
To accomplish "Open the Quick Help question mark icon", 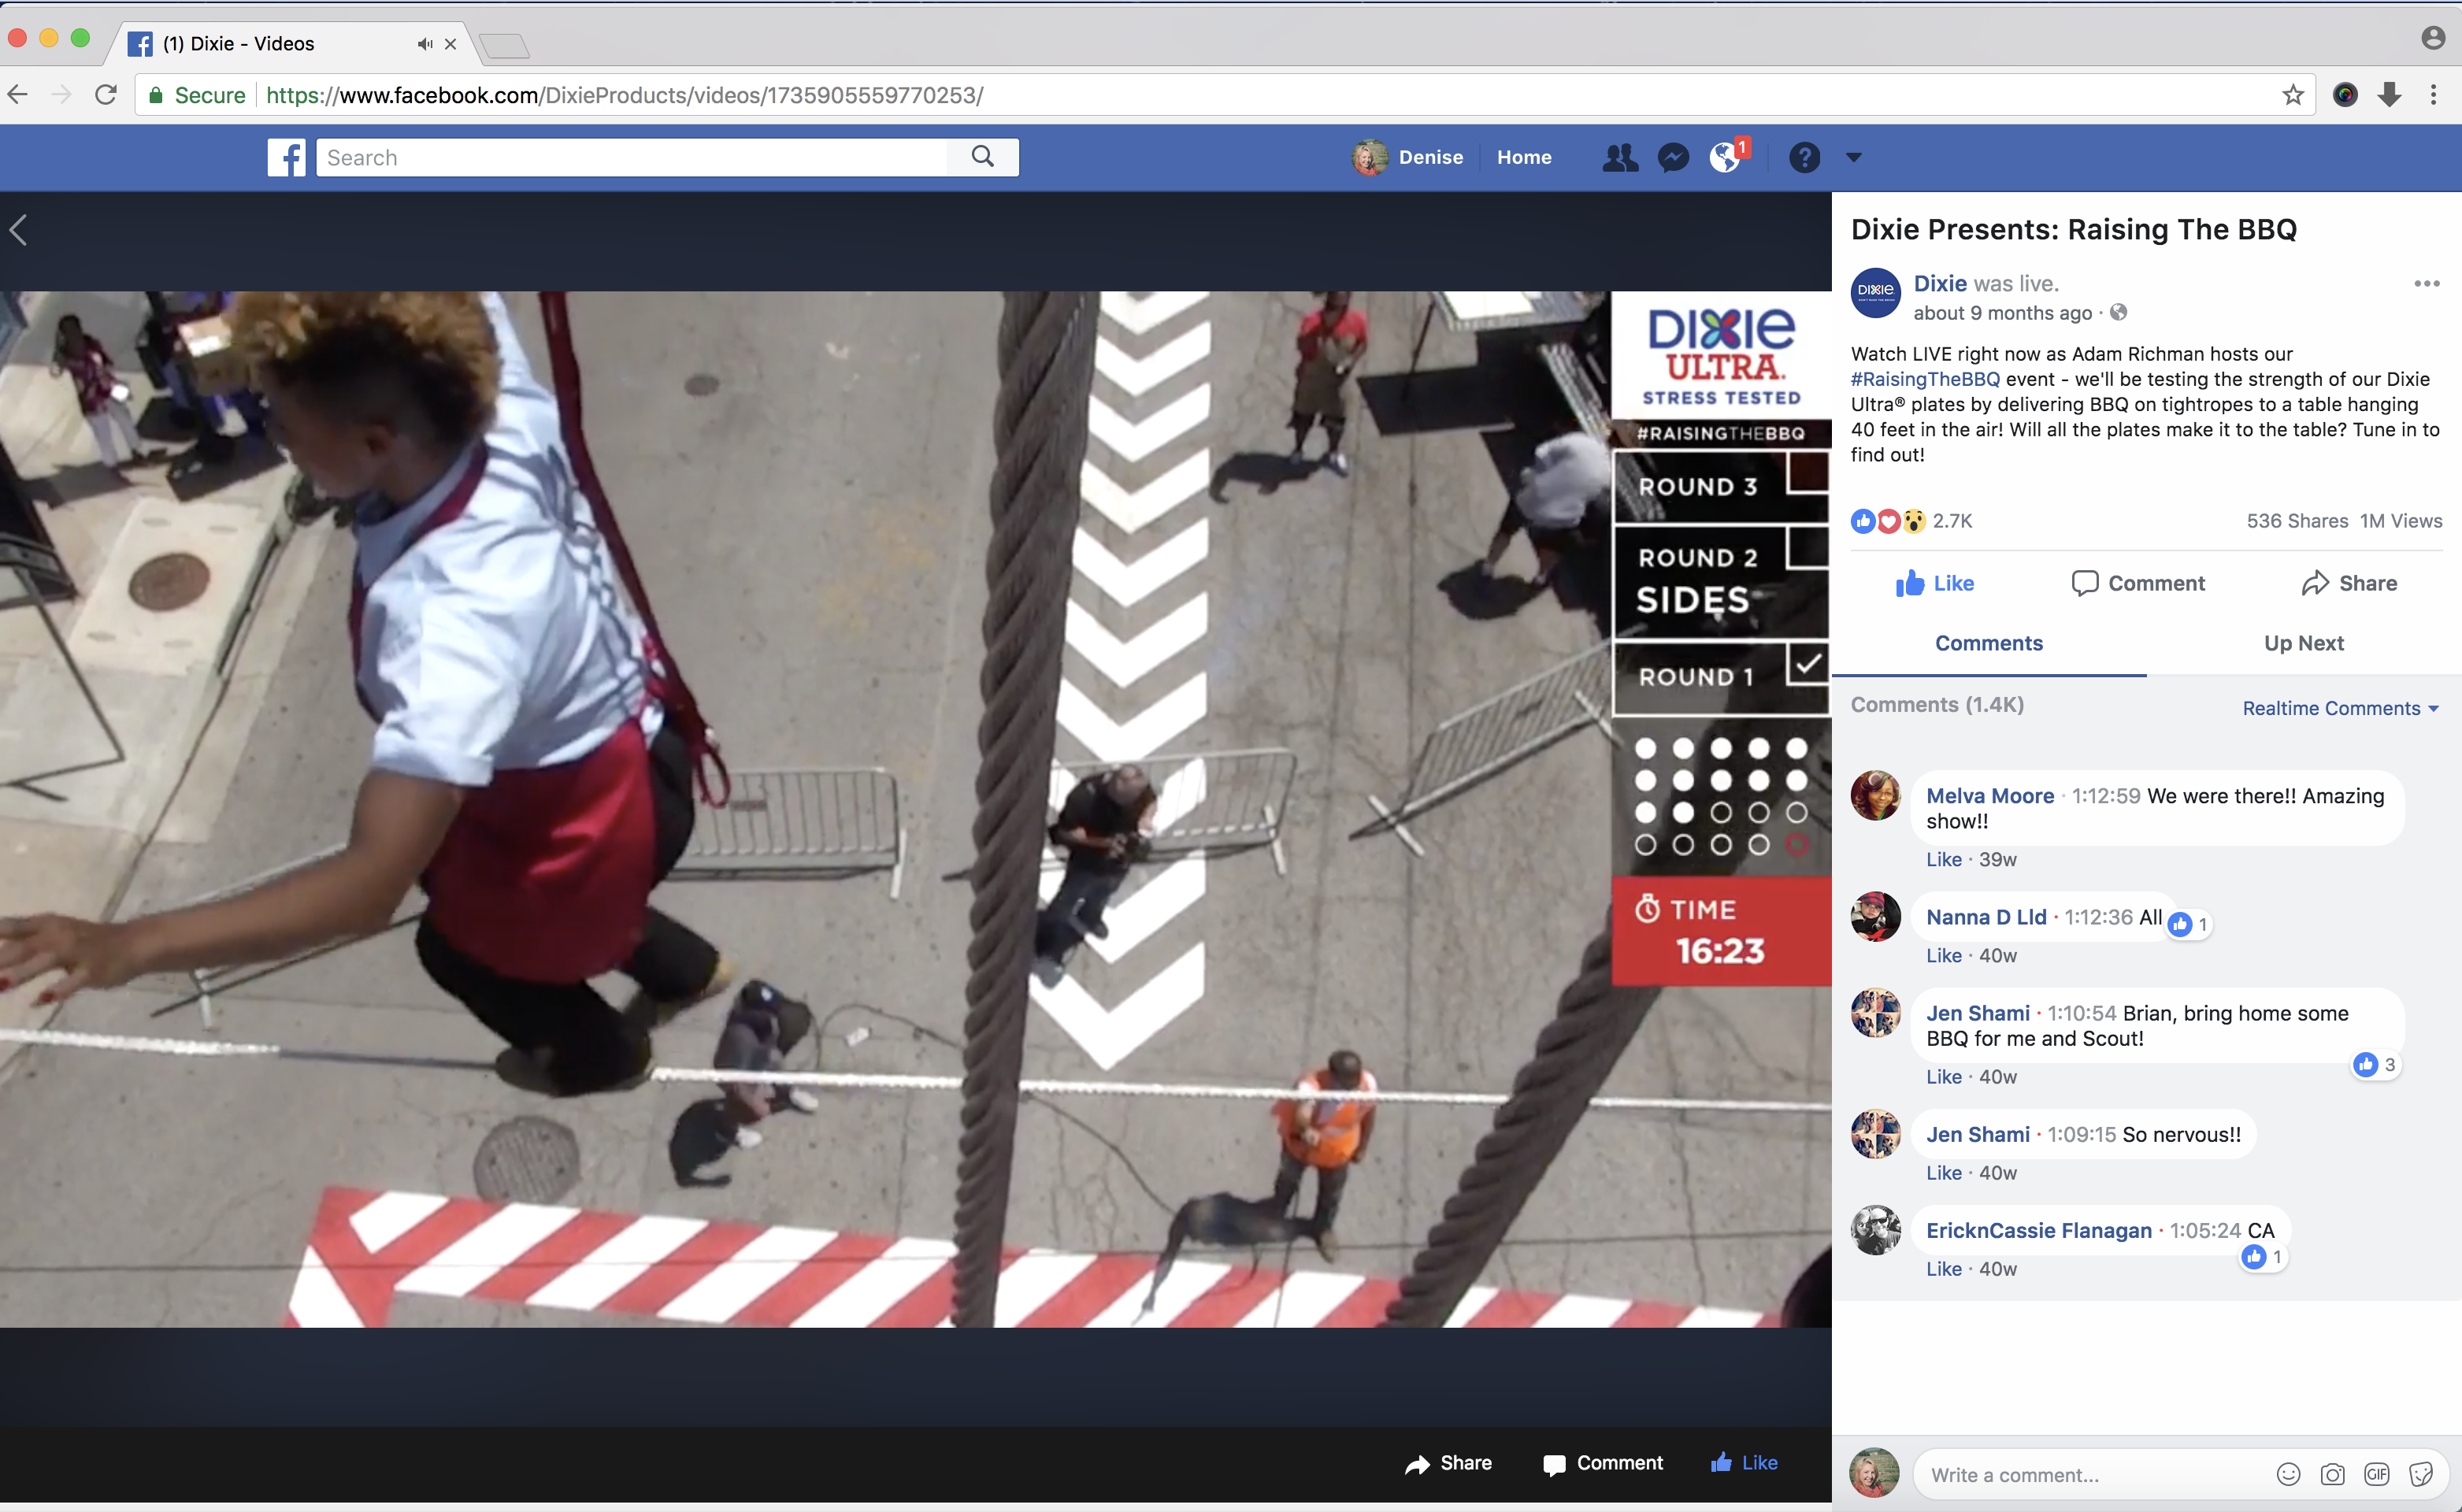I will click(1804, 157).
